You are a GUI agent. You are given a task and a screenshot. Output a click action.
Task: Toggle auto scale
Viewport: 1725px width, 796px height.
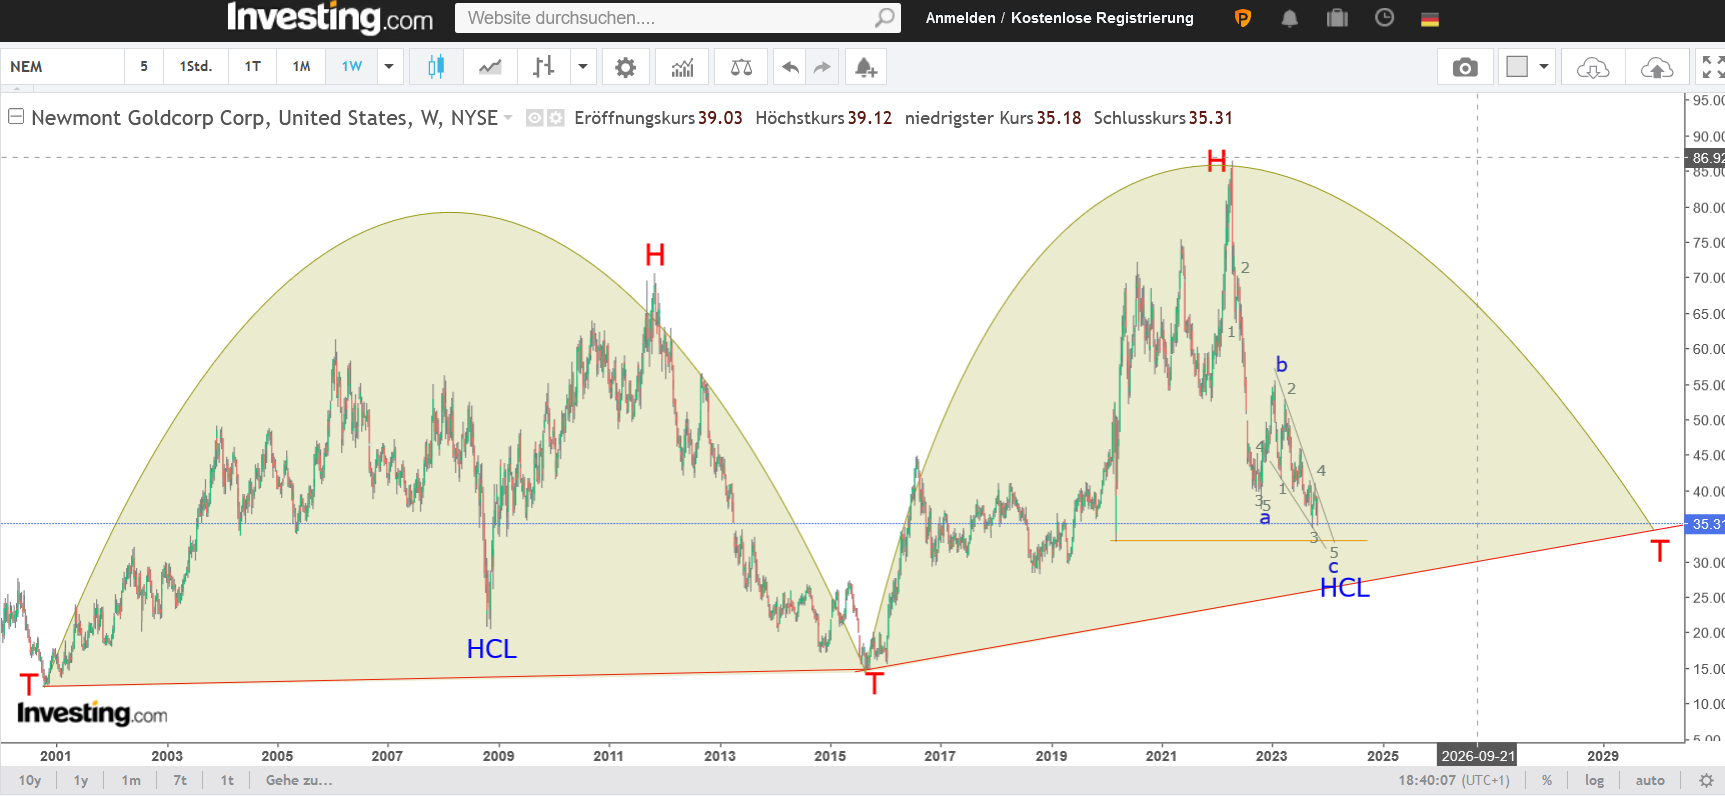click(x=1650, y=780)
